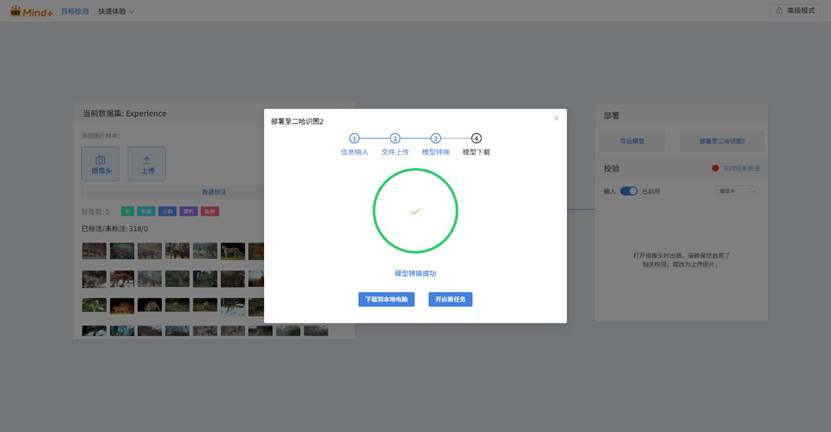Click the red real-time result indicator dot

tap(715, 168)
